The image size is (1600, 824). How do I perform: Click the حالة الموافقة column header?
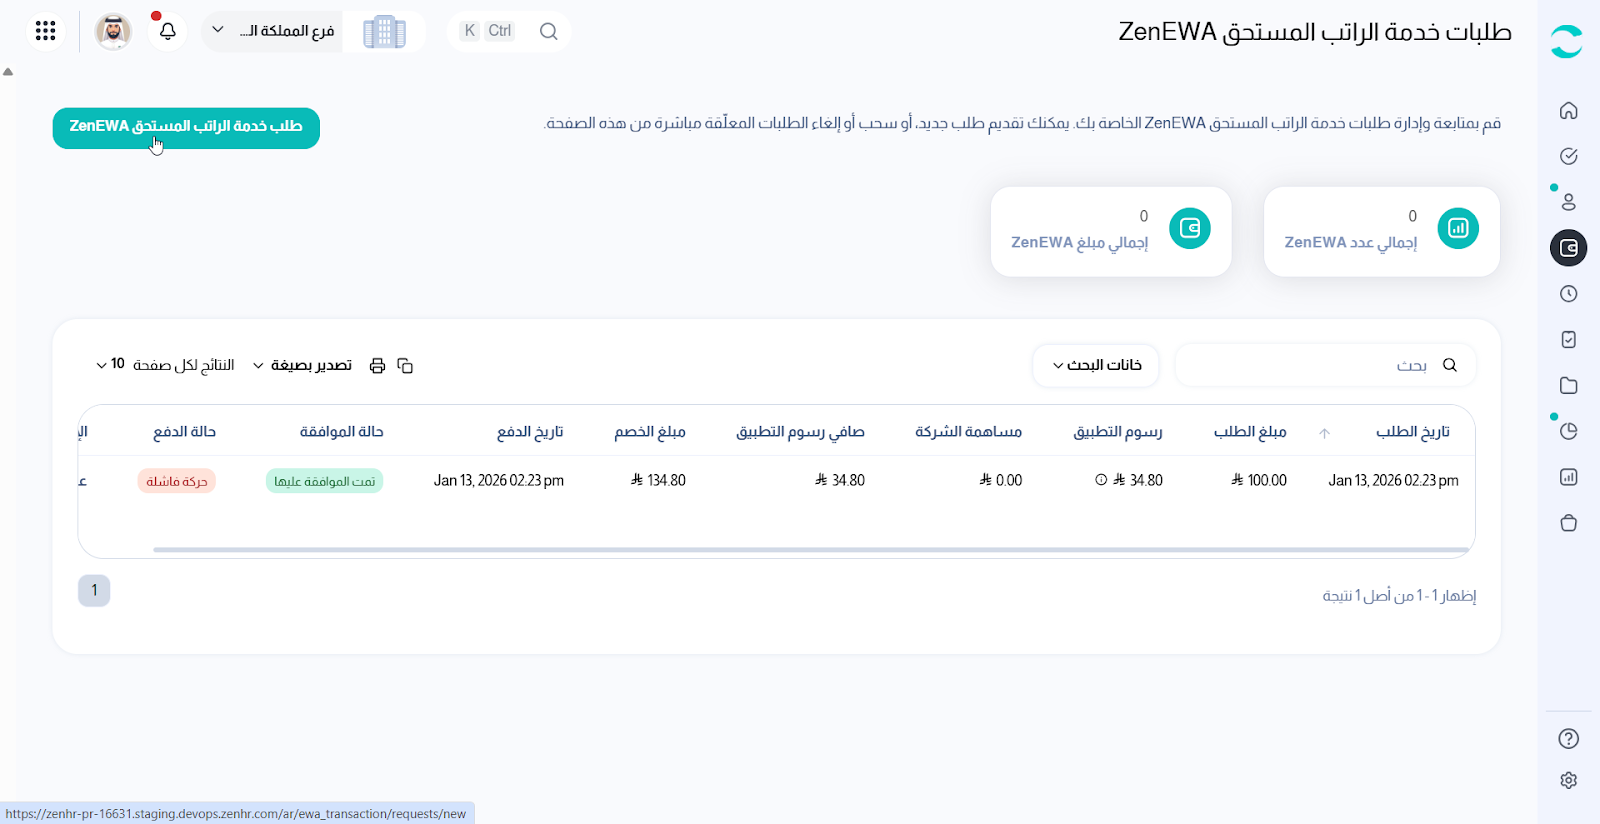342,432
